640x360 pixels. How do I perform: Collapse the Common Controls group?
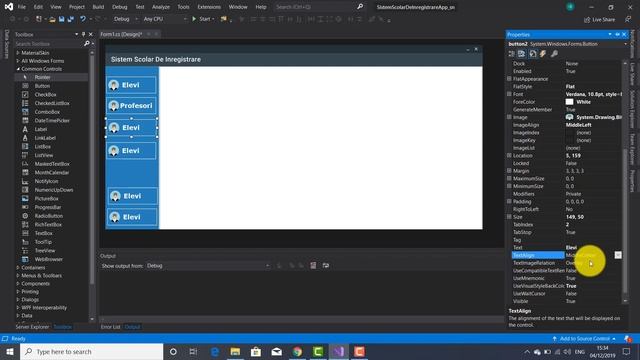[18, 69]
